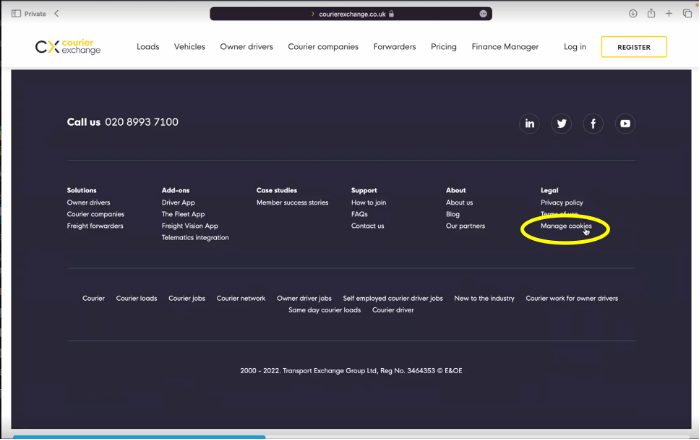The image size is (700, 440).
Task: Open New to the industry link
Action: (x=484, y=298)
